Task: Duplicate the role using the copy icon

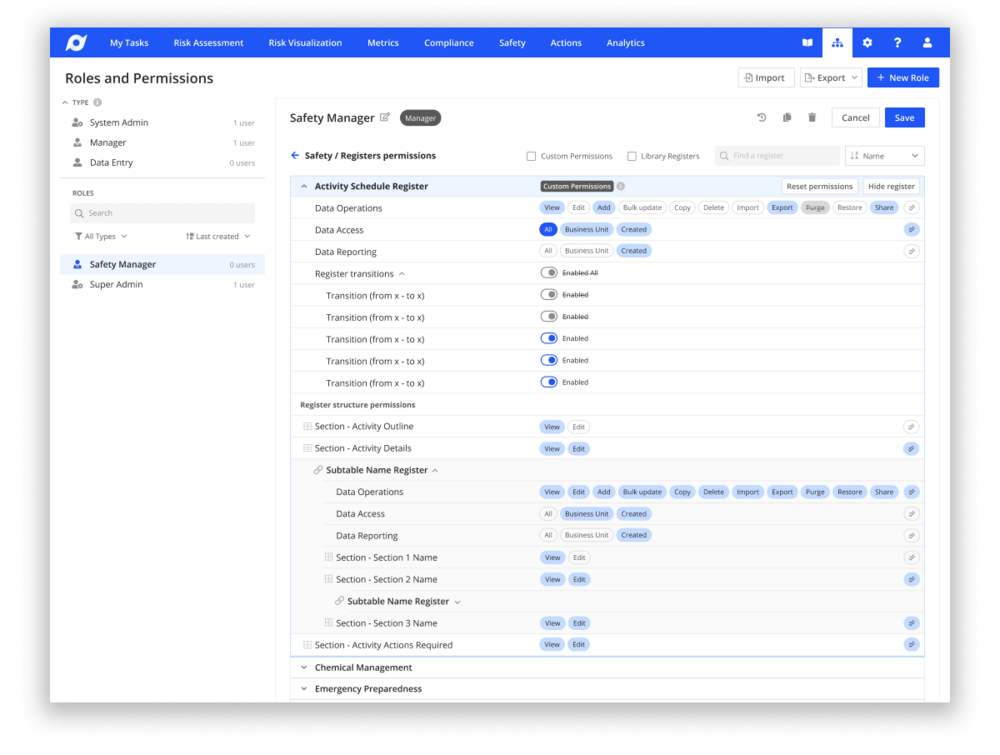Action: coord(787,117)
